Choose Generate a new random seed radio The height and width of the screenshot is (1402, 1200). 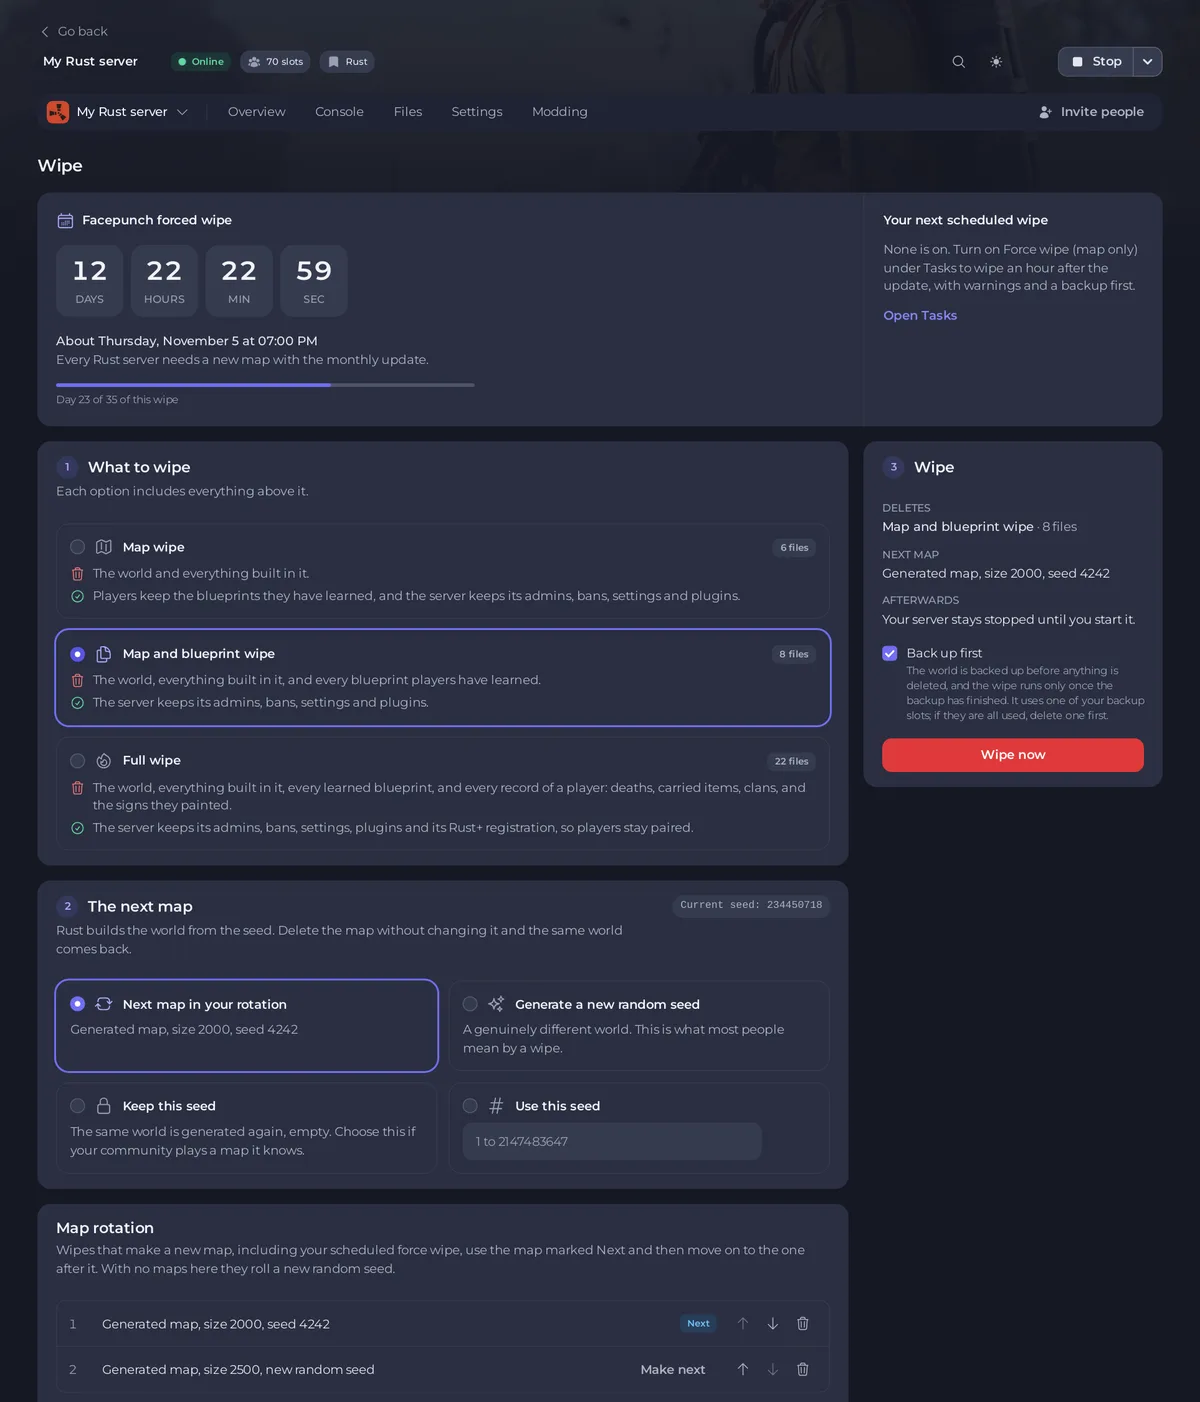pos(470,1004)
